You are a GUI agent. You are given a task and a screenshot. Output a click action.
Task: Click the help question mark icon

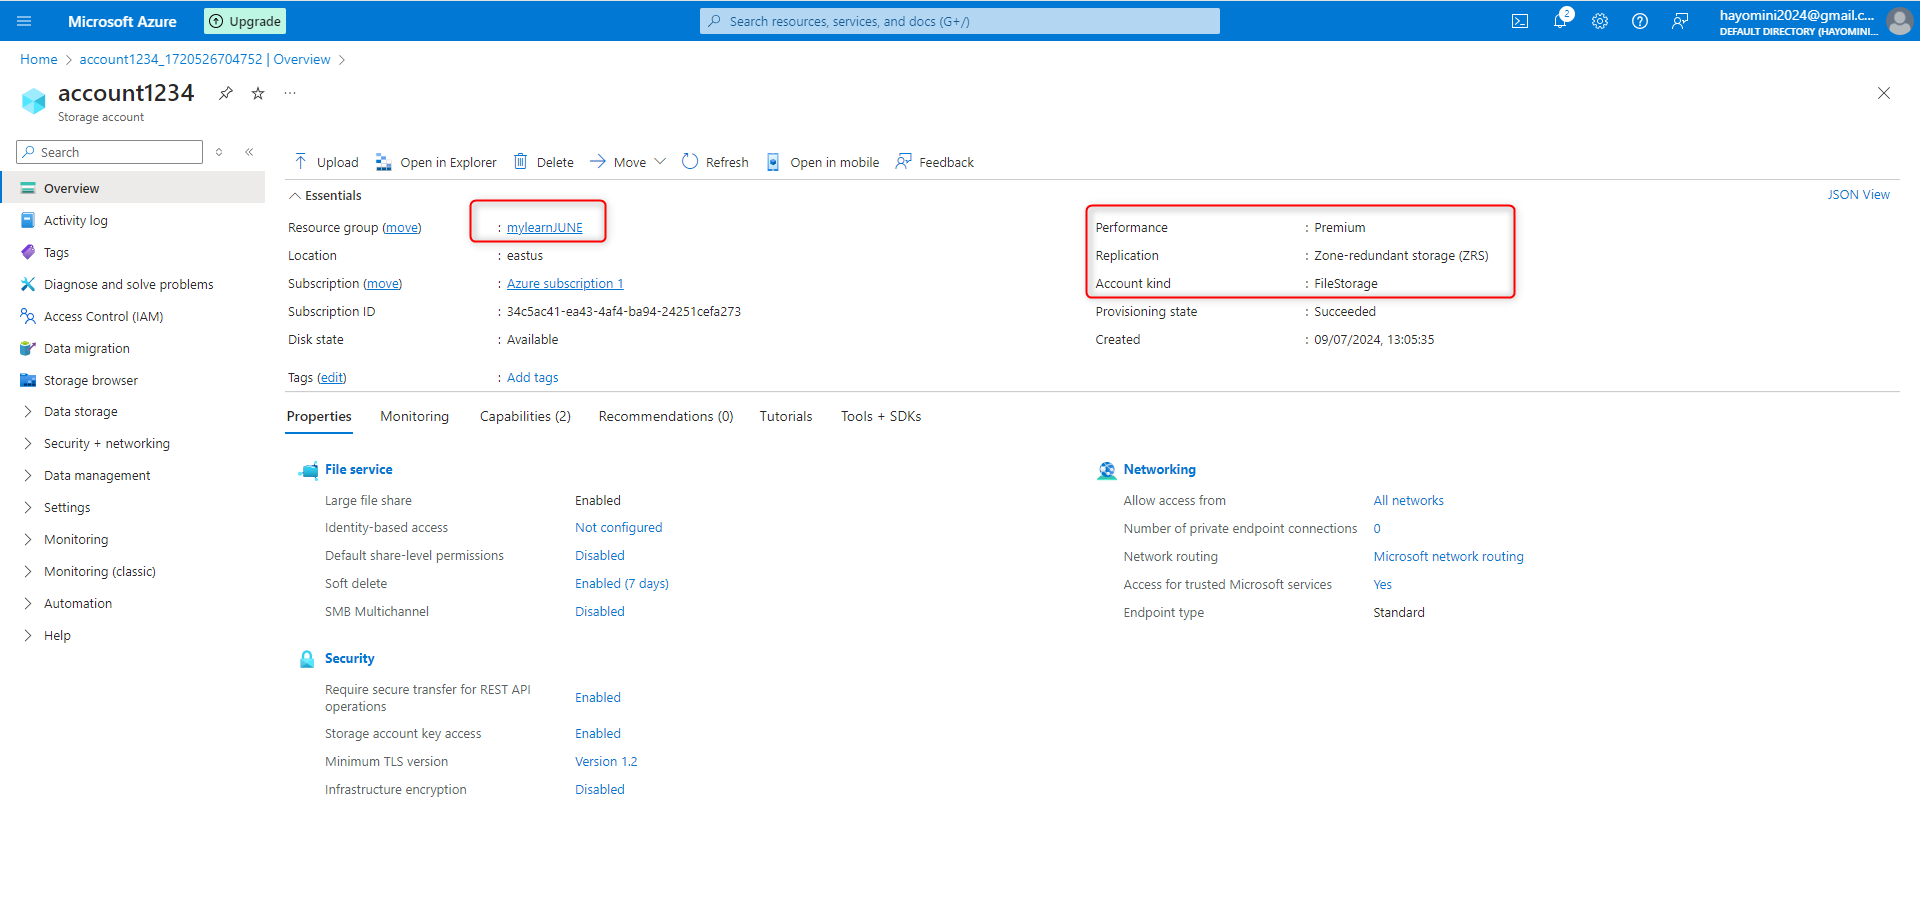point(1640,21)
